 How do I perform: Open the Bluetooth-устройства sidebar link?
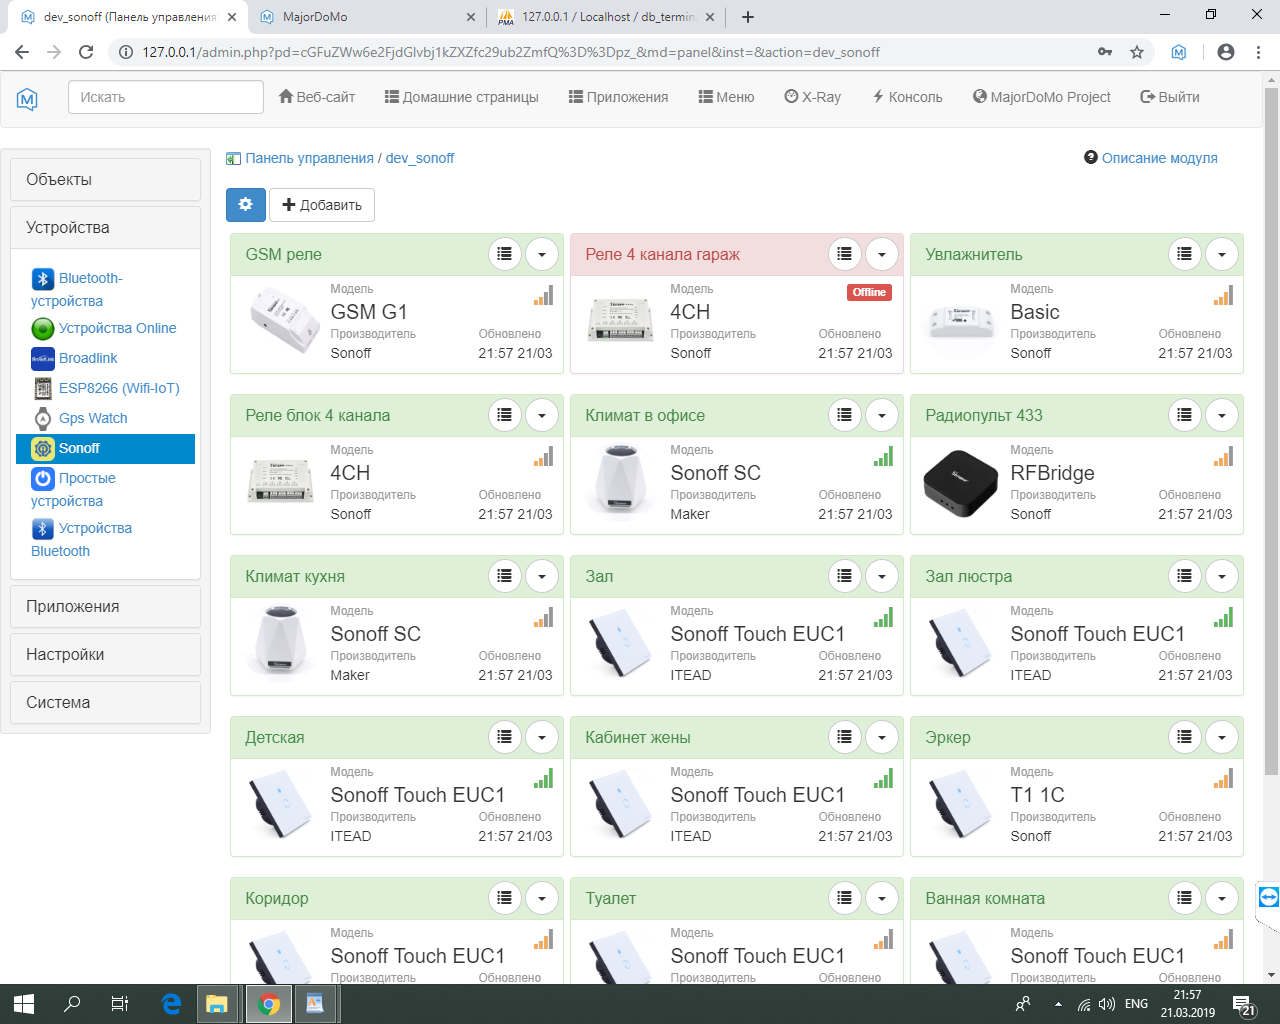77,289
